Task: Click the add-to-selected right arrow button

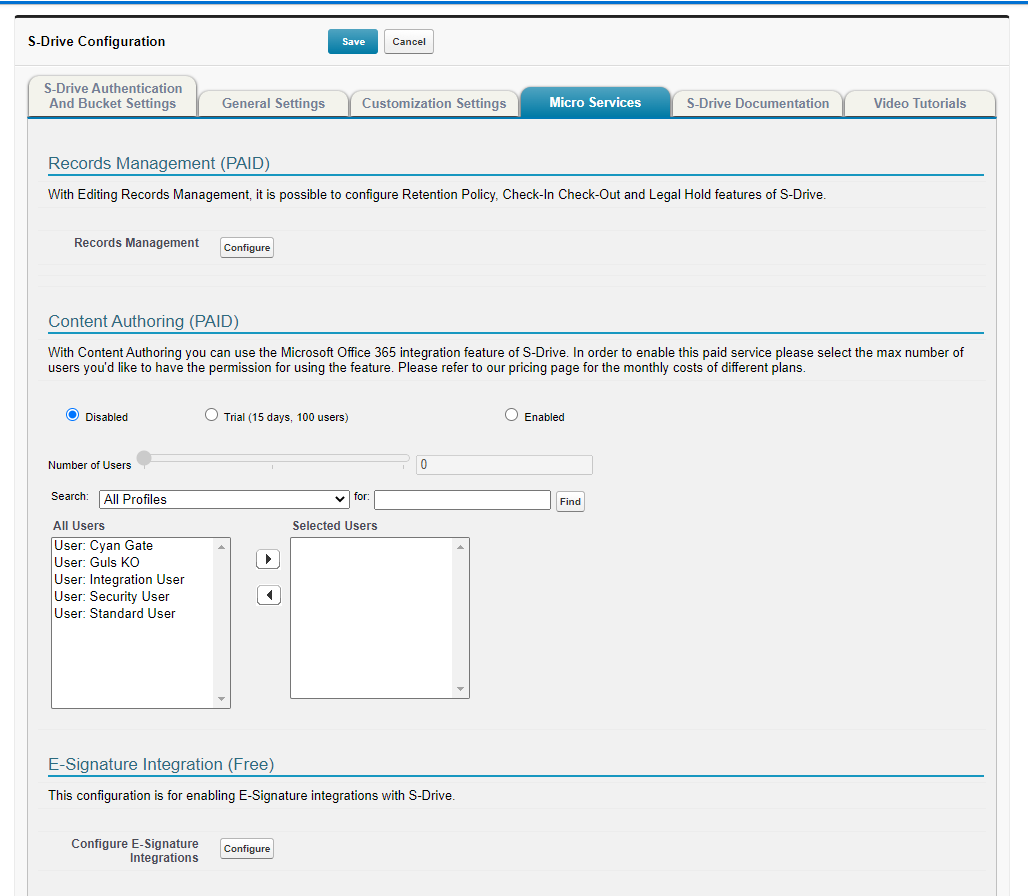Action: 268,560
